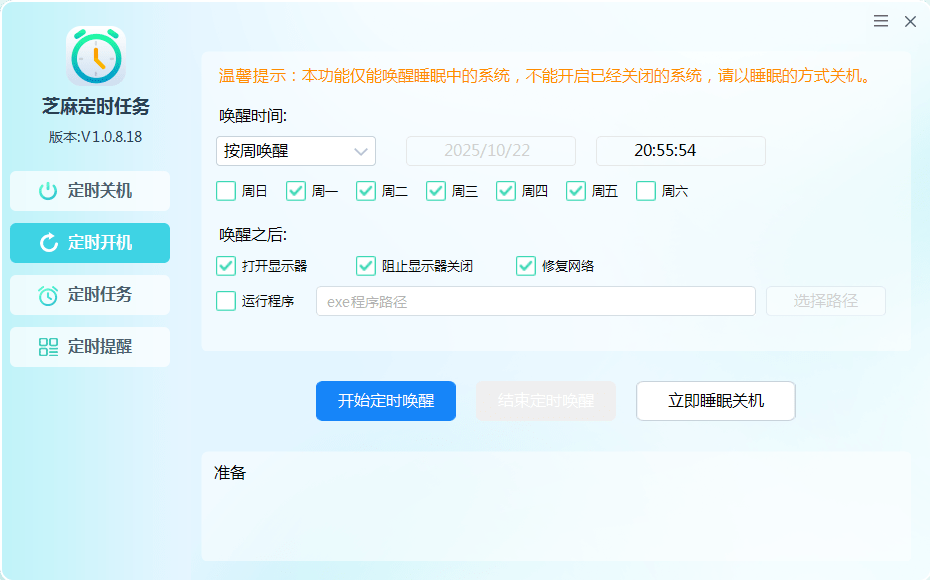930x580 pixels.
Task: Expand the 按周唤醒 wake mode dropdown
Action: point(296,151)
